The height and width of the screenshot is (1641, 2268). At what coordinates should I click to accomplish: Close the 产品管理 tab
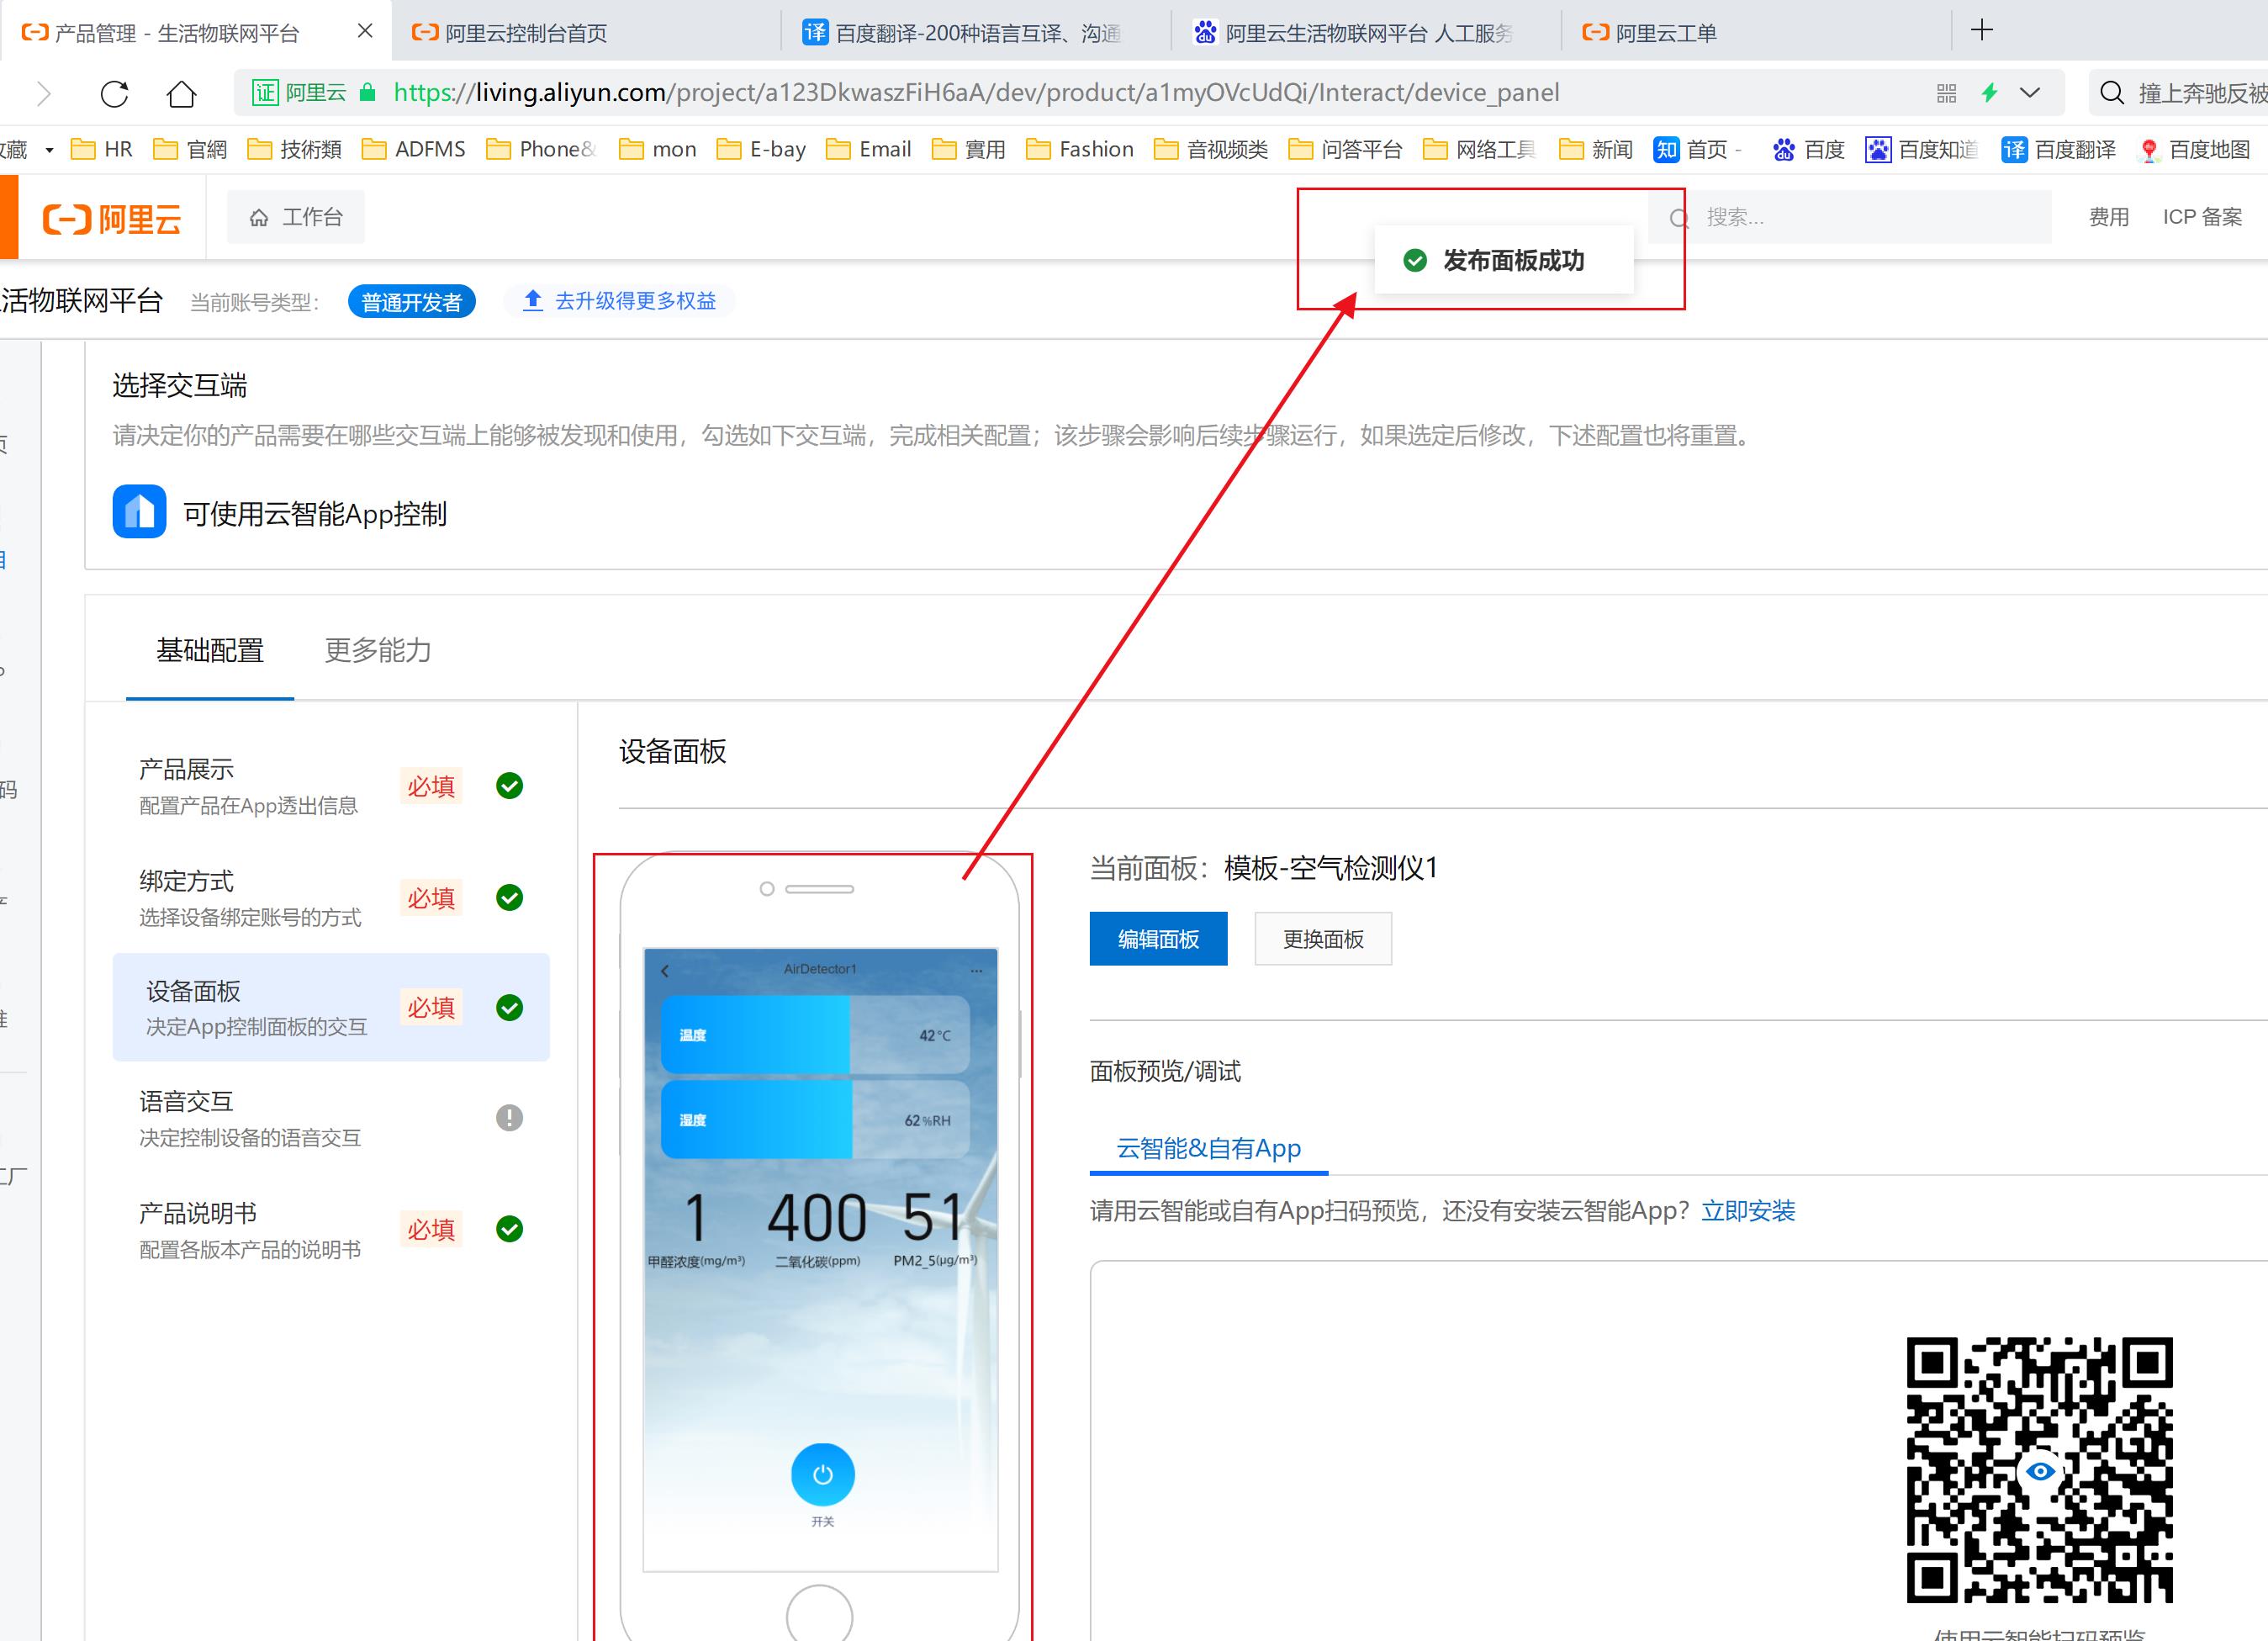[x=365, y=31]
